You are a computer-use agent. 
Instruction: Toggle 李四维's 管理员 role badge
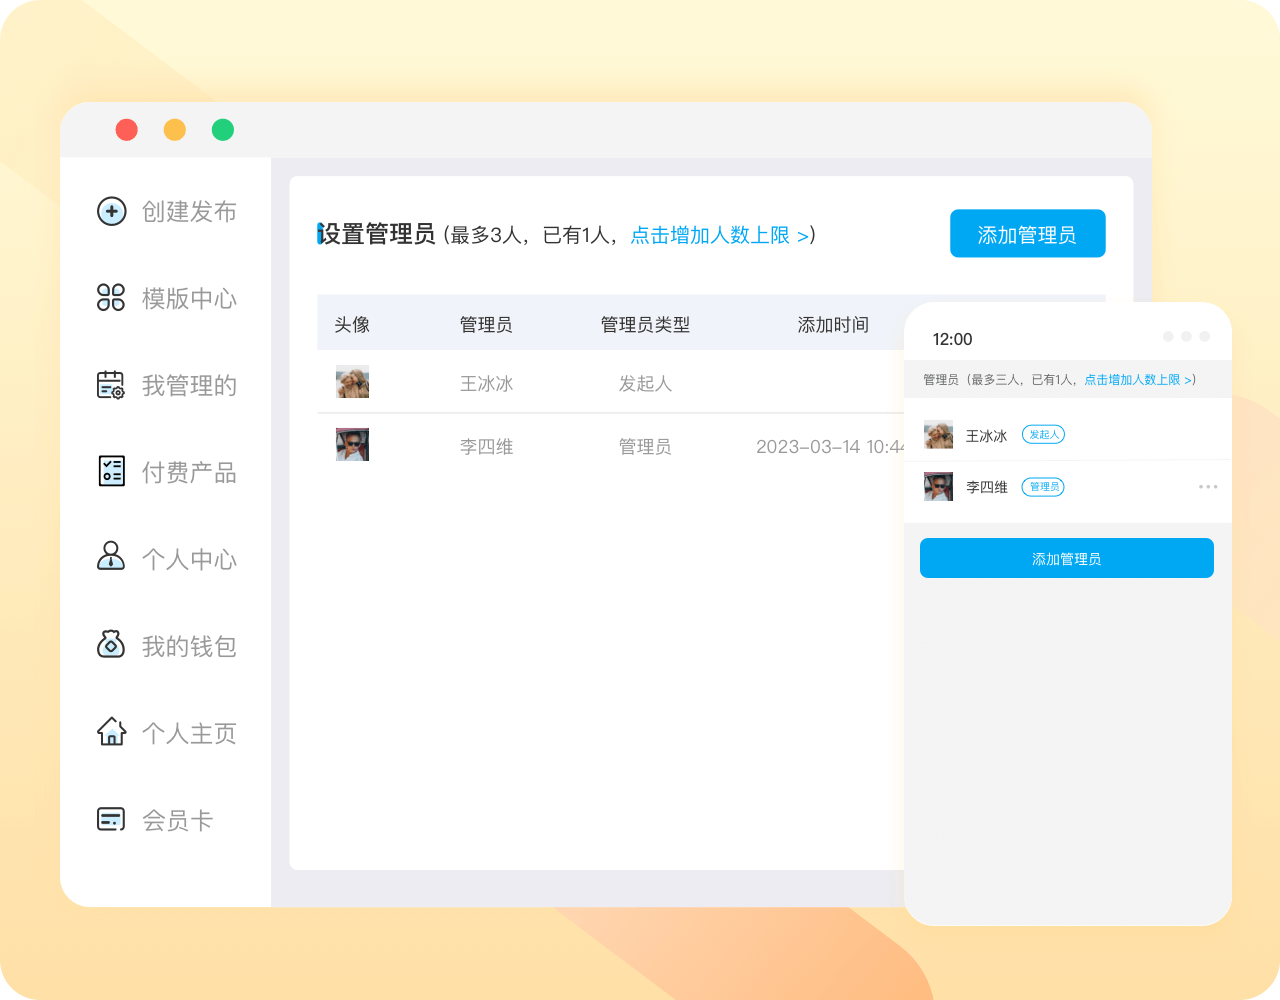pyautogui.click(x=1042, y=487)
